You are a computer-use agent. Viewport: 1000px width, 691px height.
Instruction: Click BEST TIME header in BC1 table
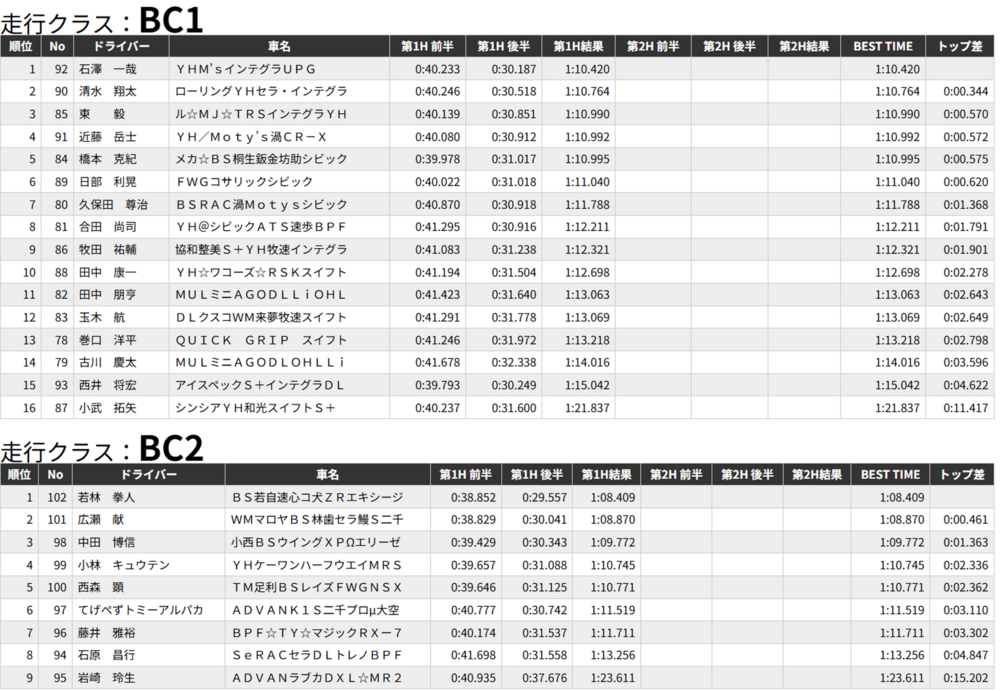pyautogui.click(x=883, y=46)
